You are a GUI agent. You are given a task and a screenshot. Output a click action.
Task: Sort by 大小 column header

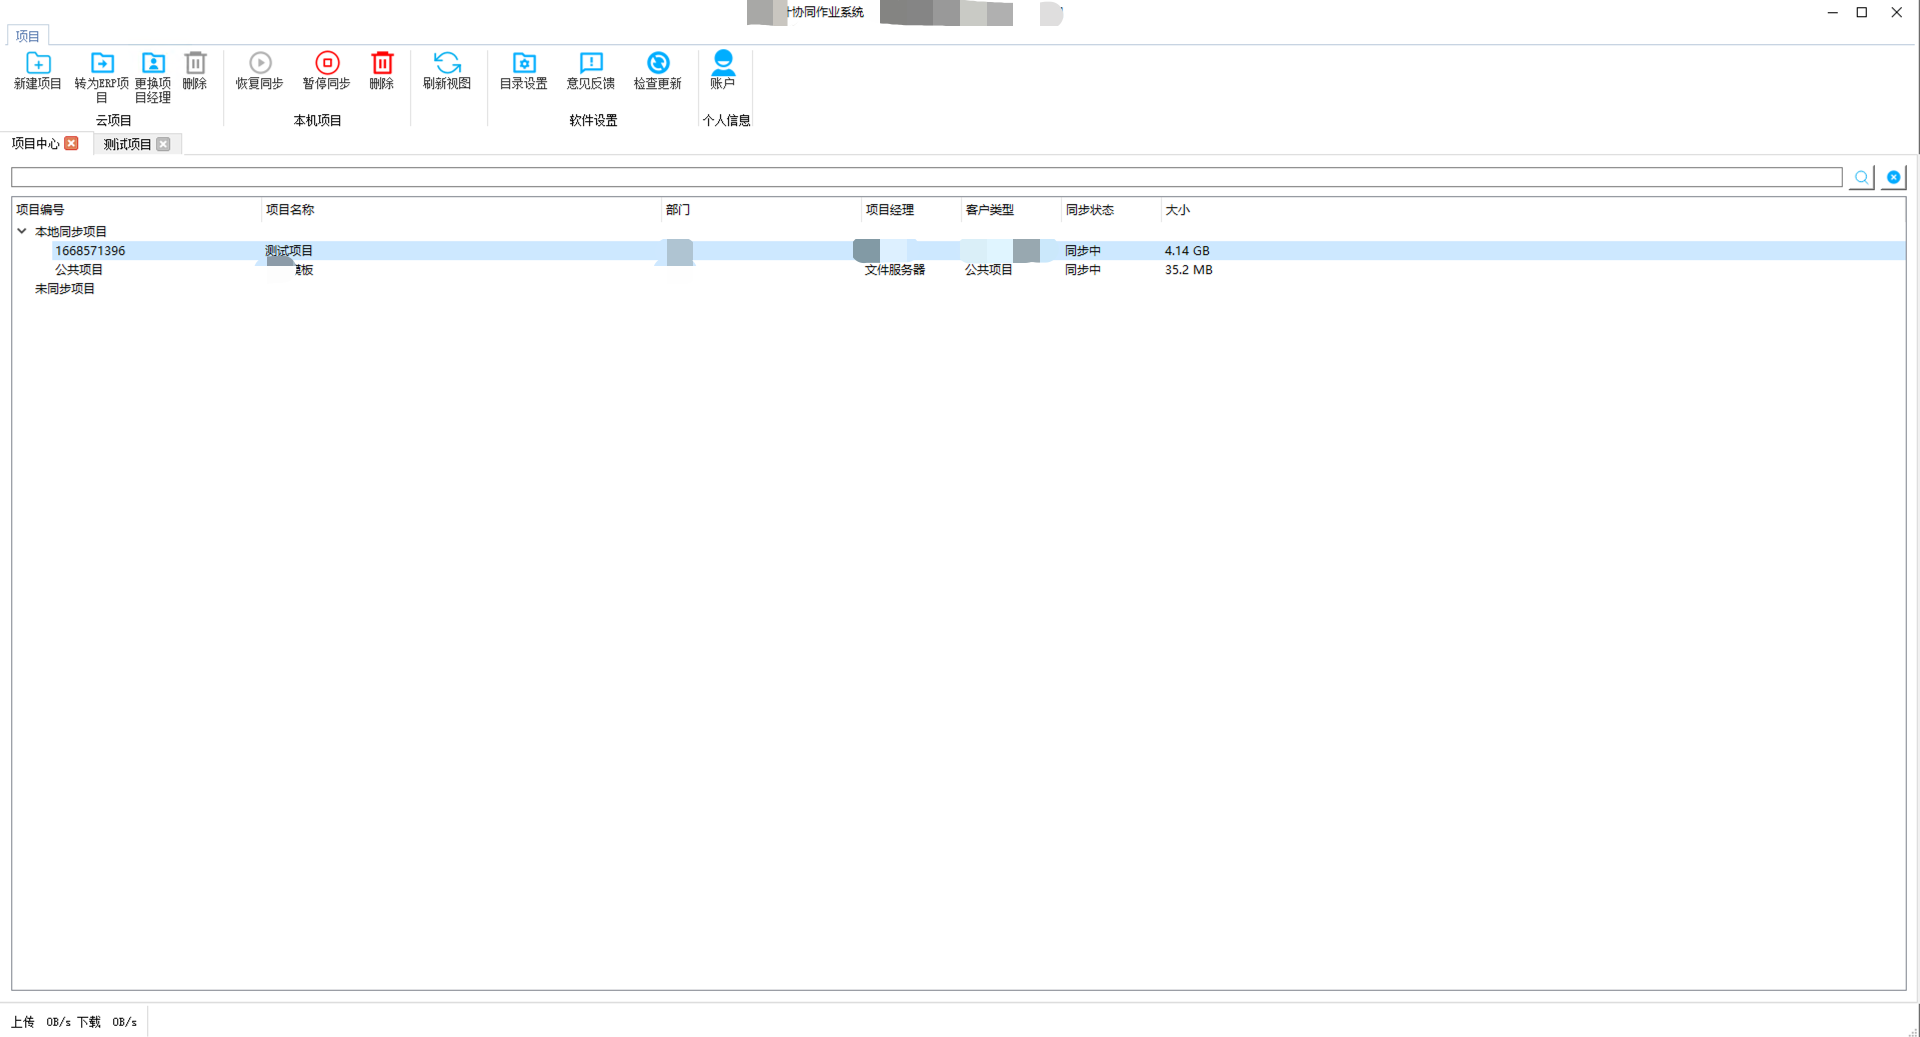pyautogui.click(x=1178, y=210)
